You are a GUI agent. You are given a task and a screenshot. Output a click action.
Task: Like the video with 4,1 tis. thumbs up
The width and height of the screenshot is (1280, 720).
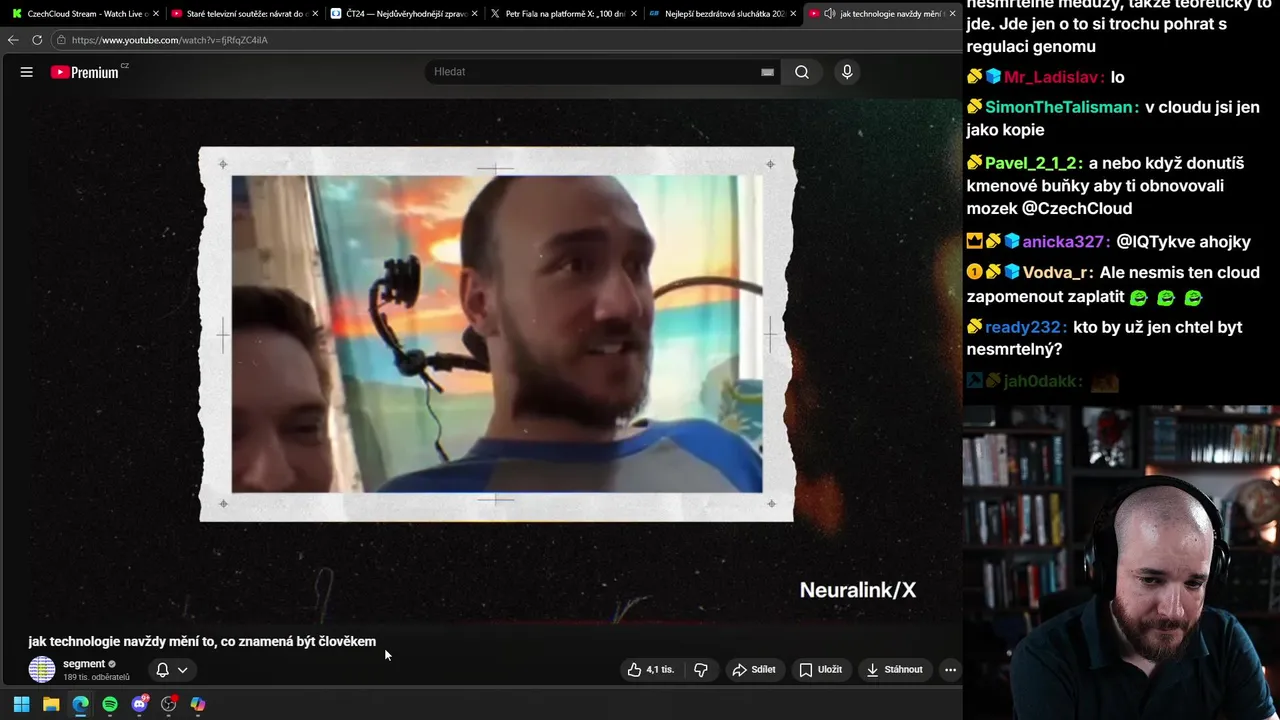point(650,670)
